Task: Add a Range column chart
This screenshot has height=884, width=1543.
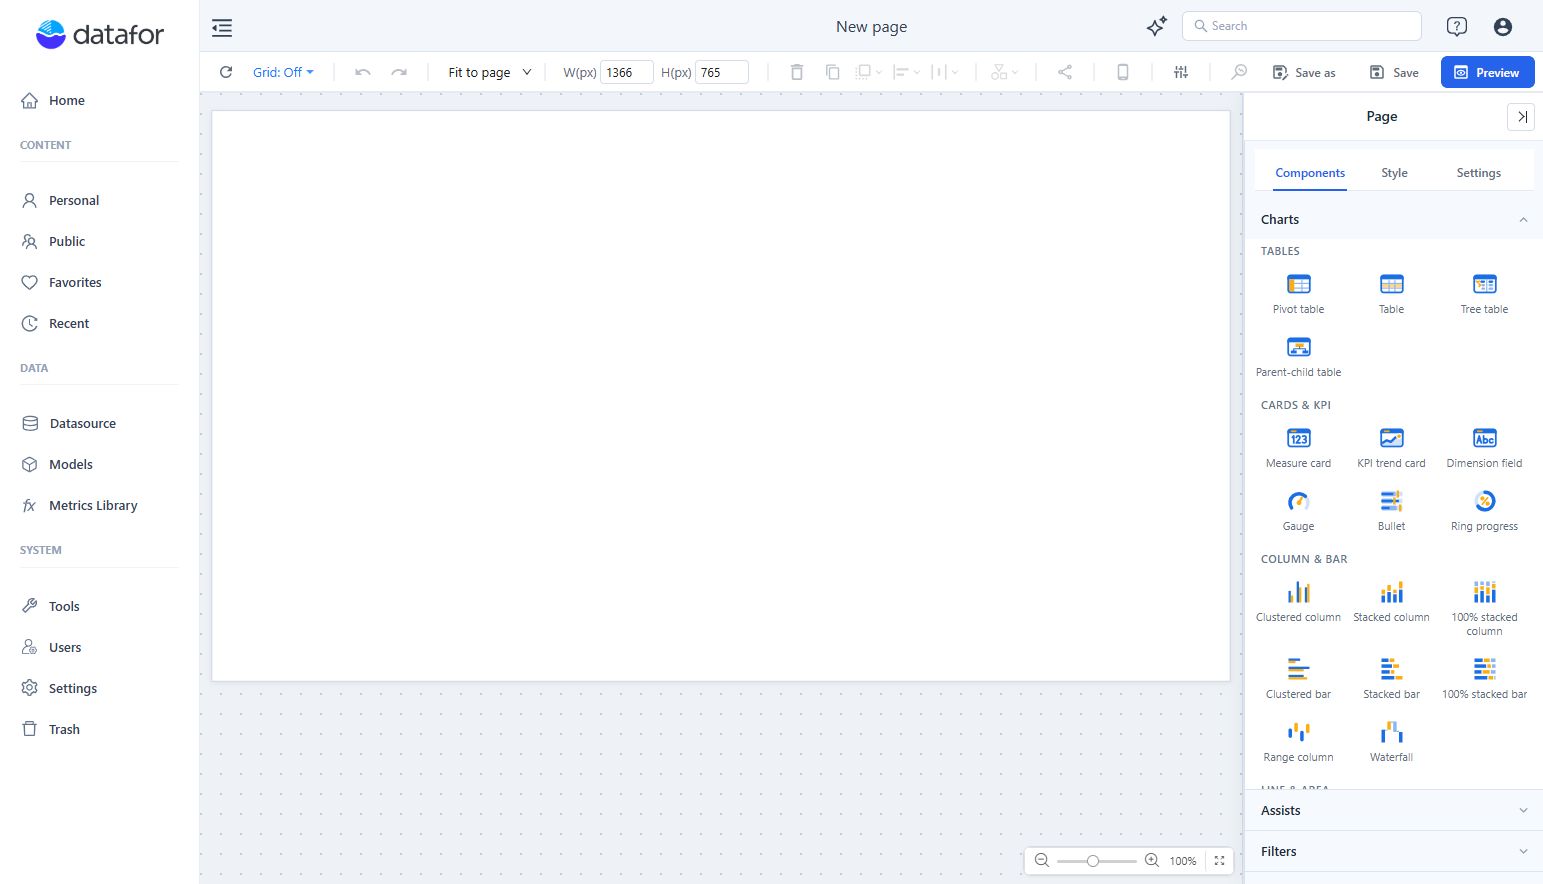Action: click(x=1298, y=742)
